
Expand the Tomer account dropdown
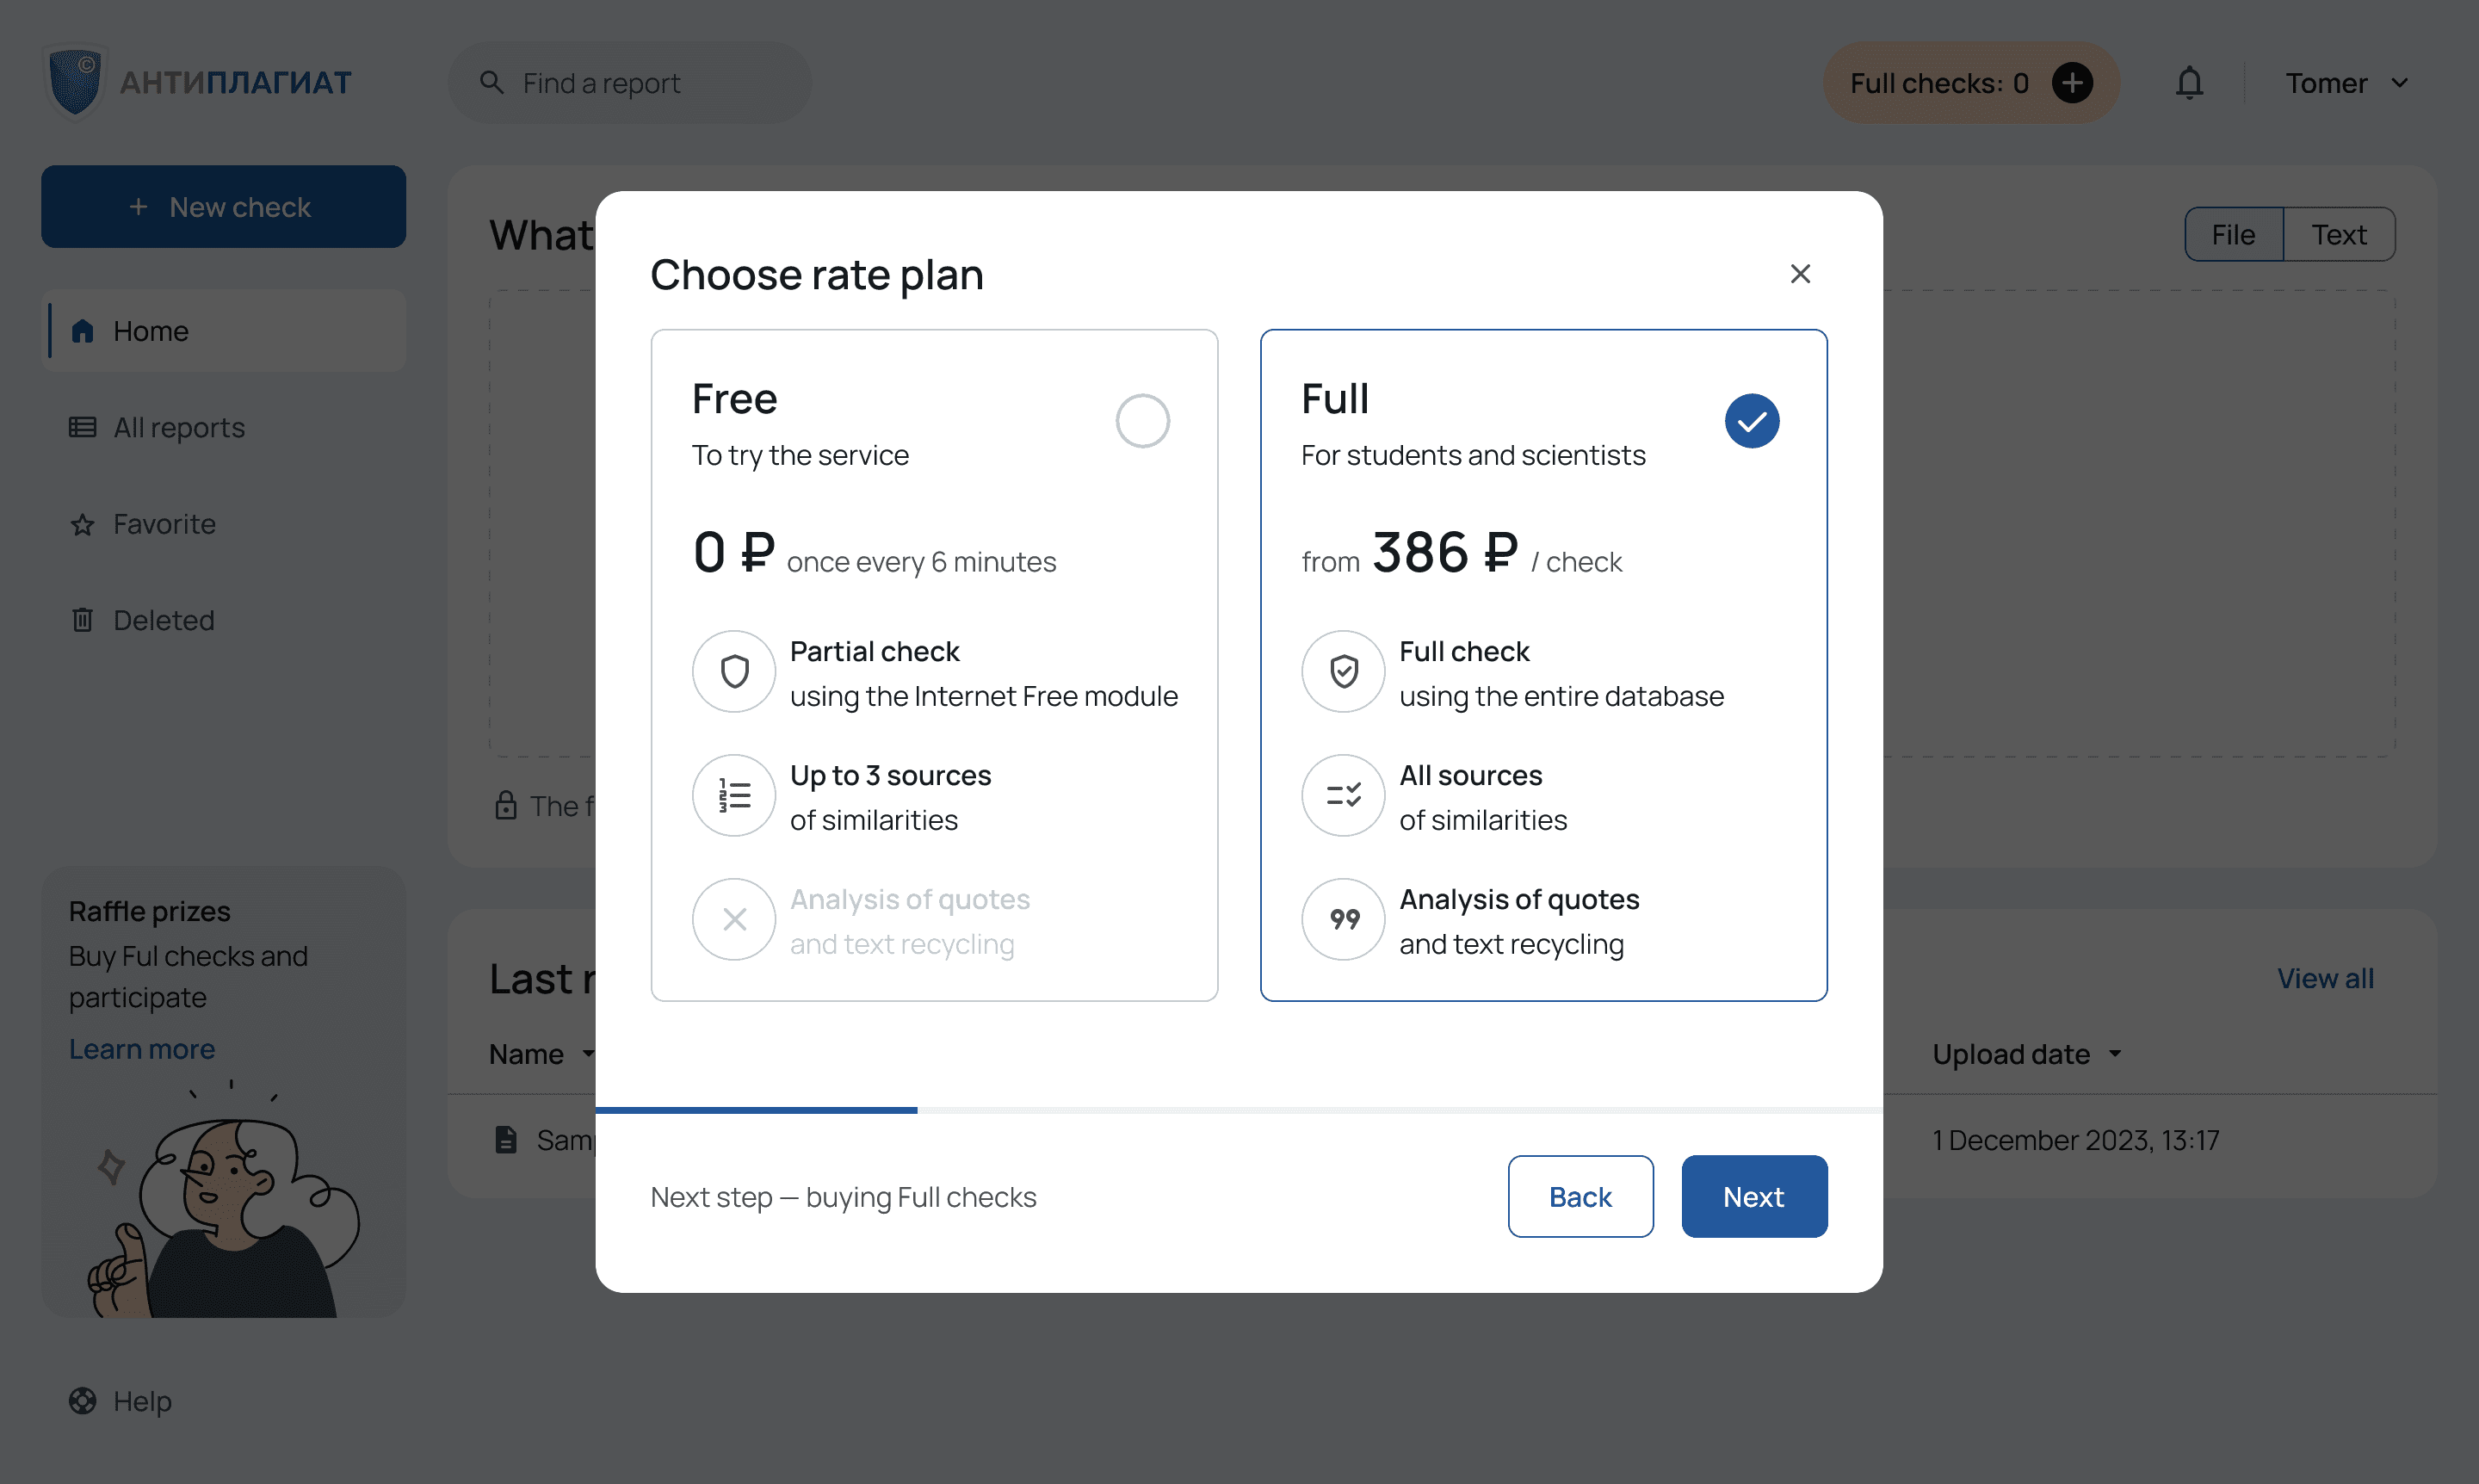pos(2347,83)
